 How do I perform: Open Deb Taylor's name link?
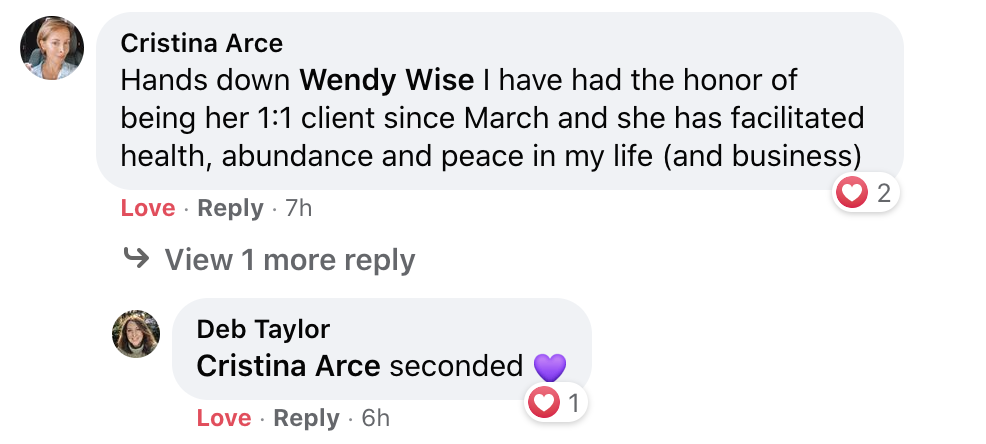(x=263, y=329)
